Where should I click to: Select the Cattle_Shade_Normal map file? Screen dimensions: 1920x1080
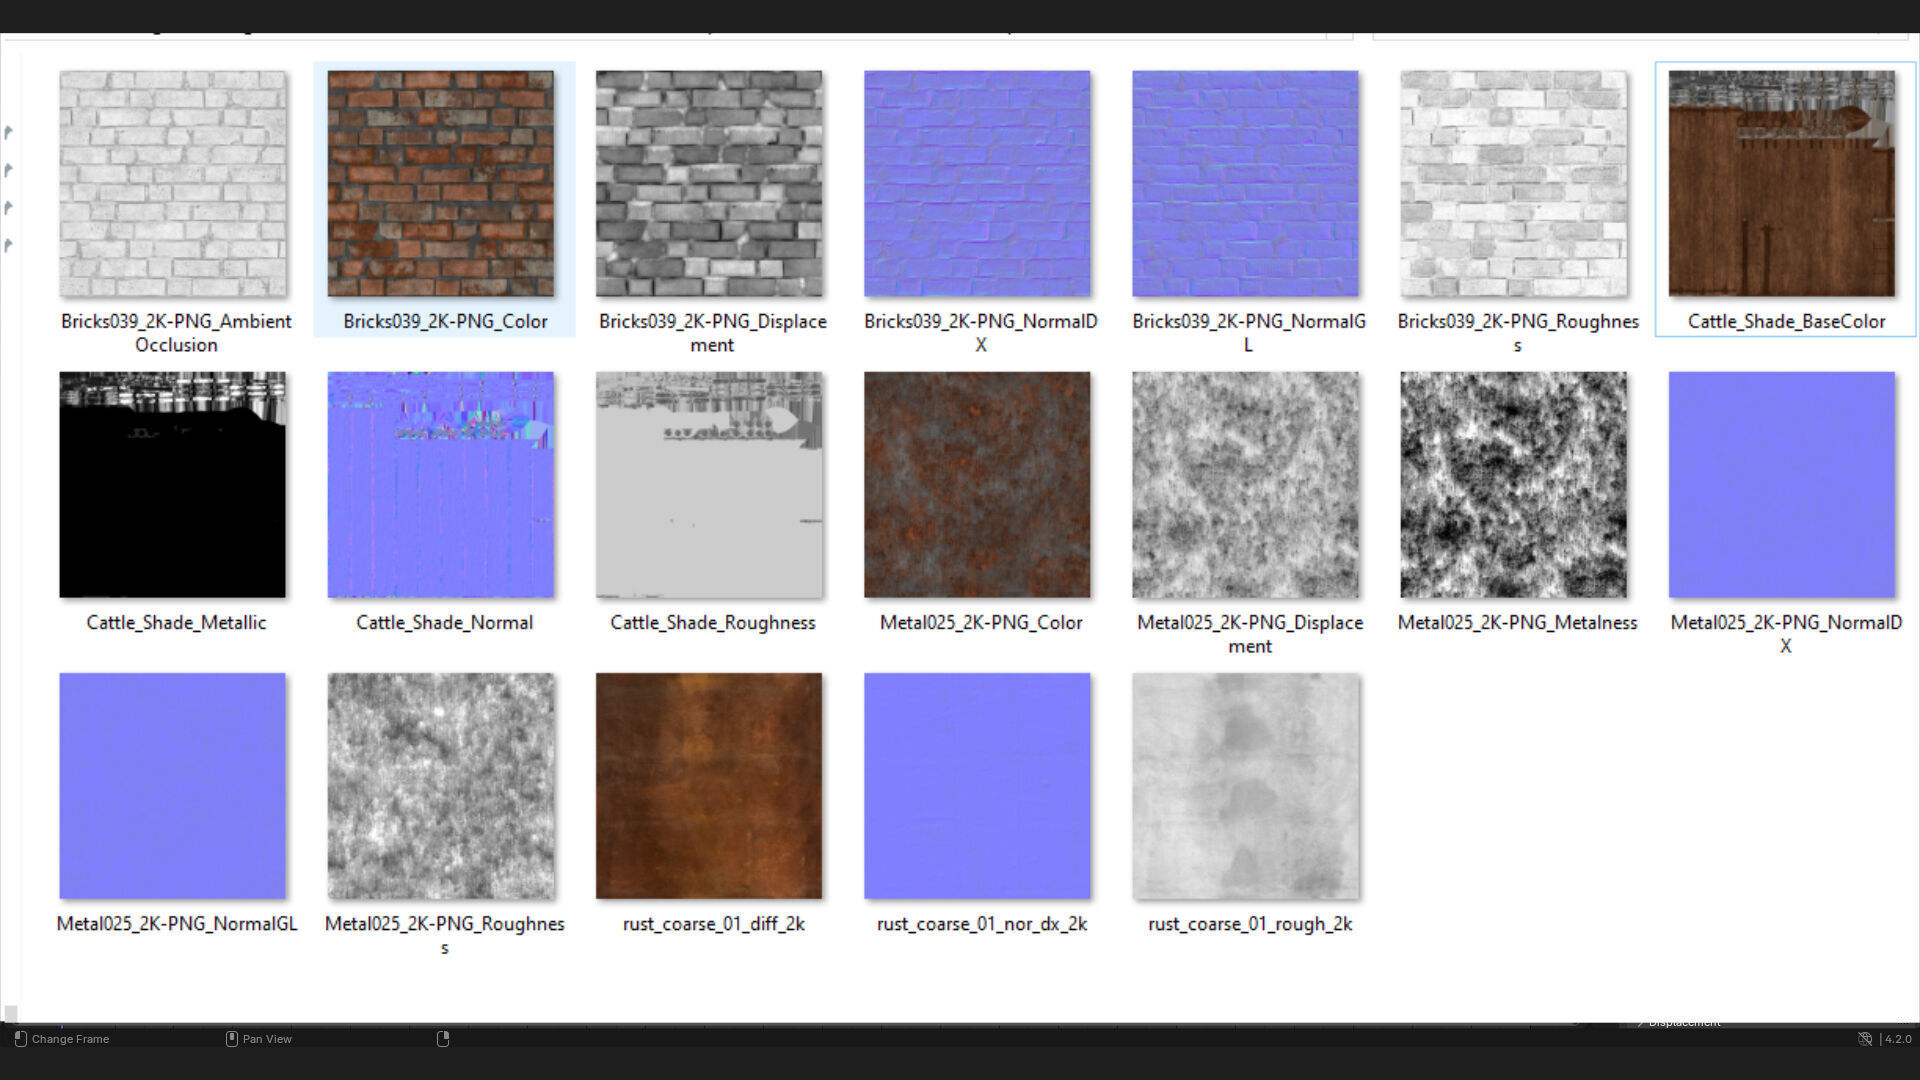440,485
